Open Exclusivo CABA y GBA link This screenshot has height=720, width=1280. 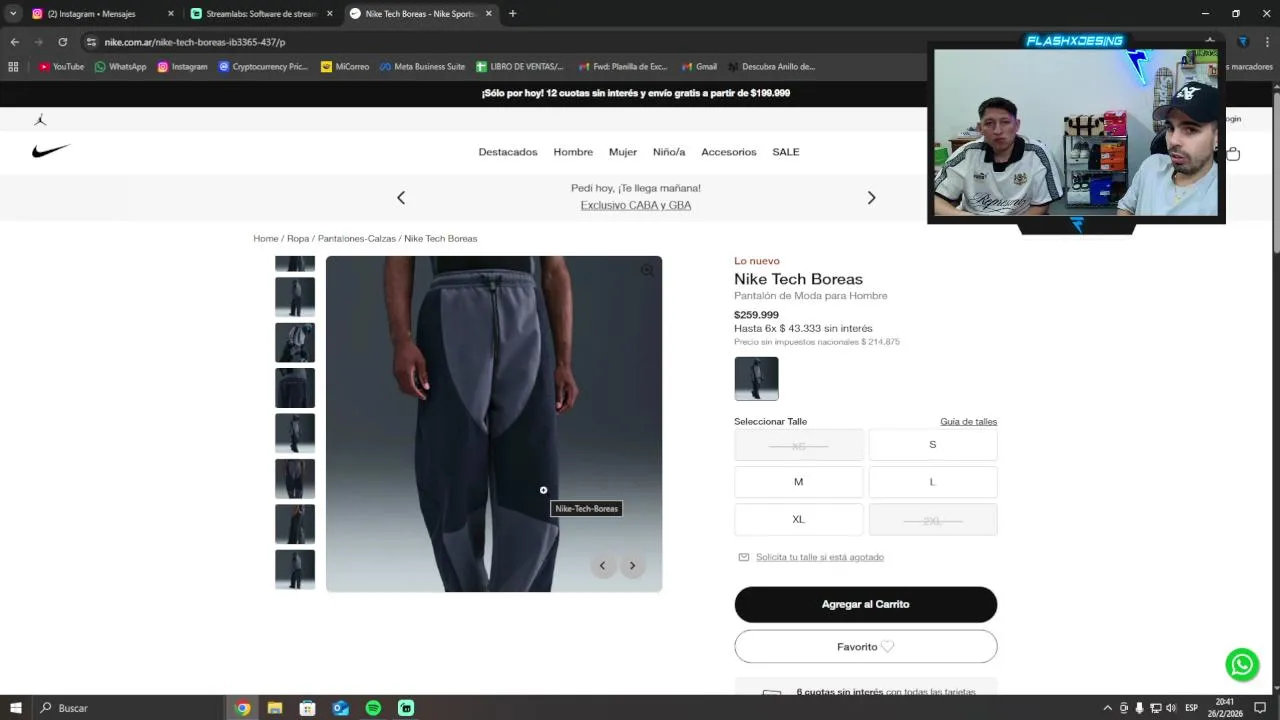click(636, 205)
